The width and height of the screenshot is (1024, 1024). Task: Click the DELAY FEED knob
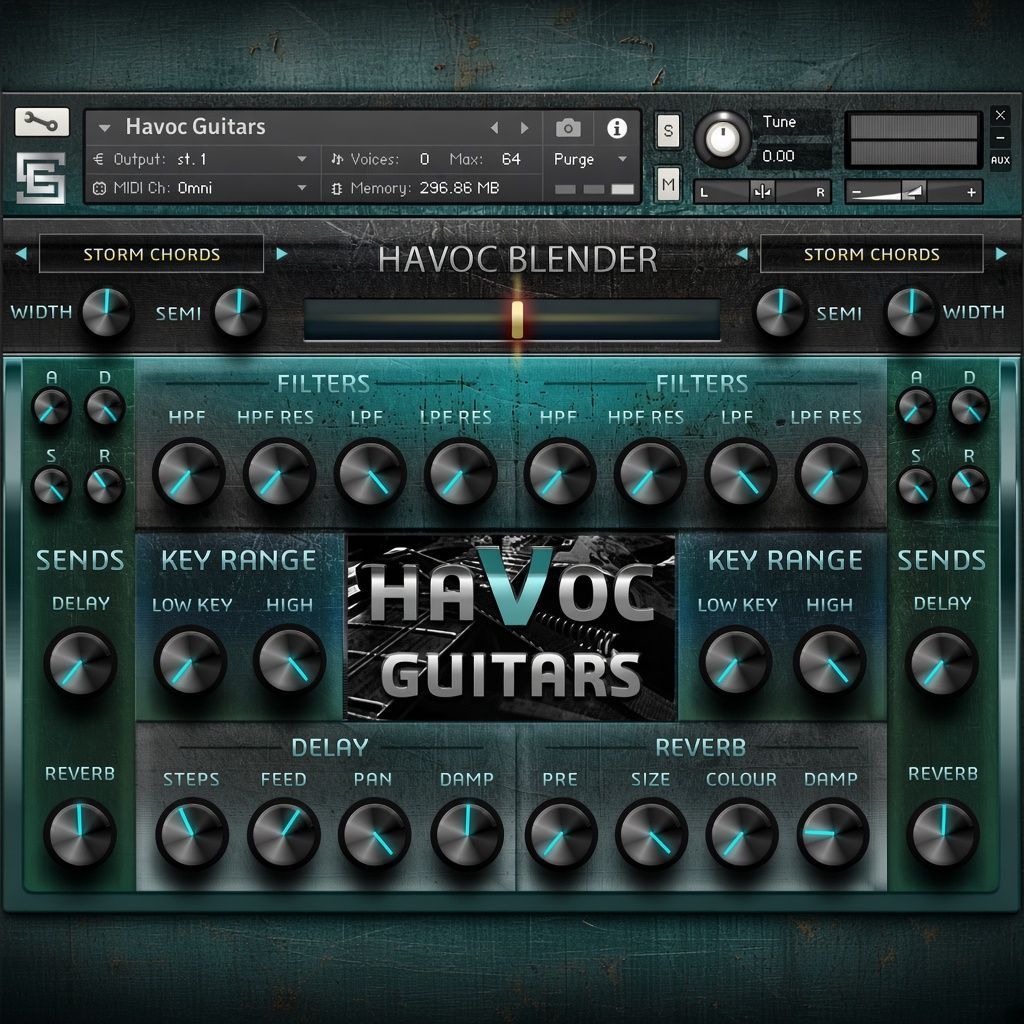(283, 834)
